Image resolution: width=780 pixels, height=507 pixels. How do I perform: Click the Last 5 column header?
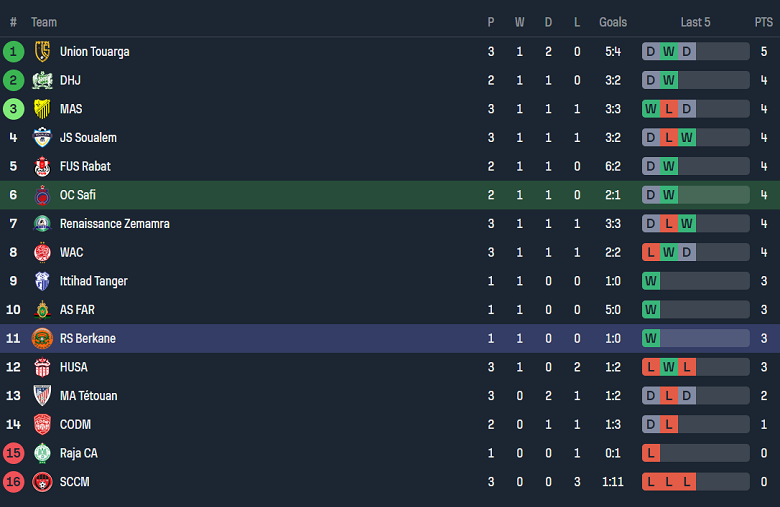695,22
